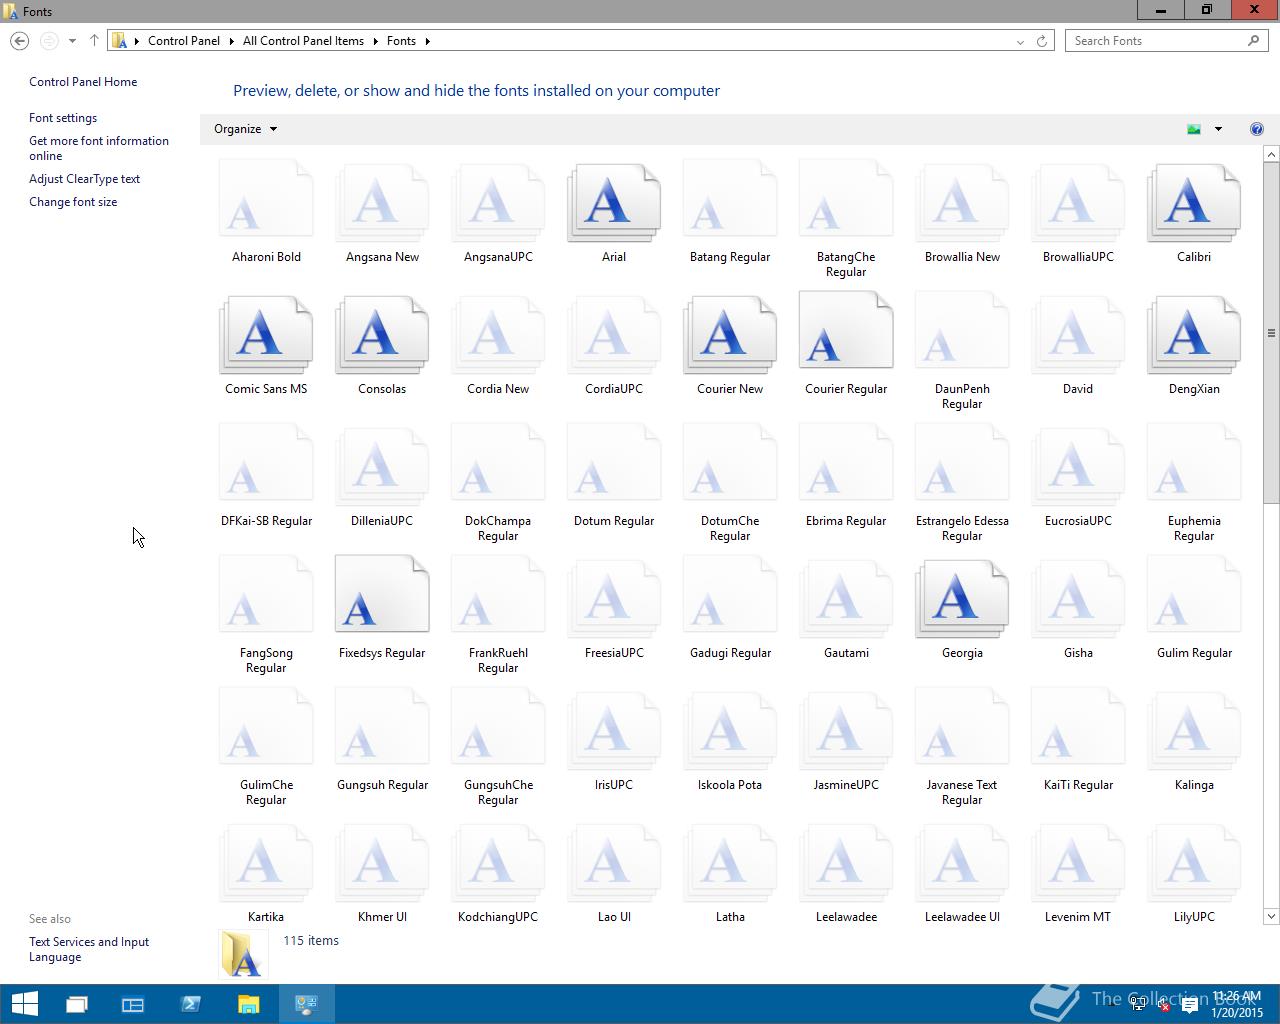This screenshot has width=1280, height=1024.
Task: Open Font settings link
Action: tap(63, 118)
